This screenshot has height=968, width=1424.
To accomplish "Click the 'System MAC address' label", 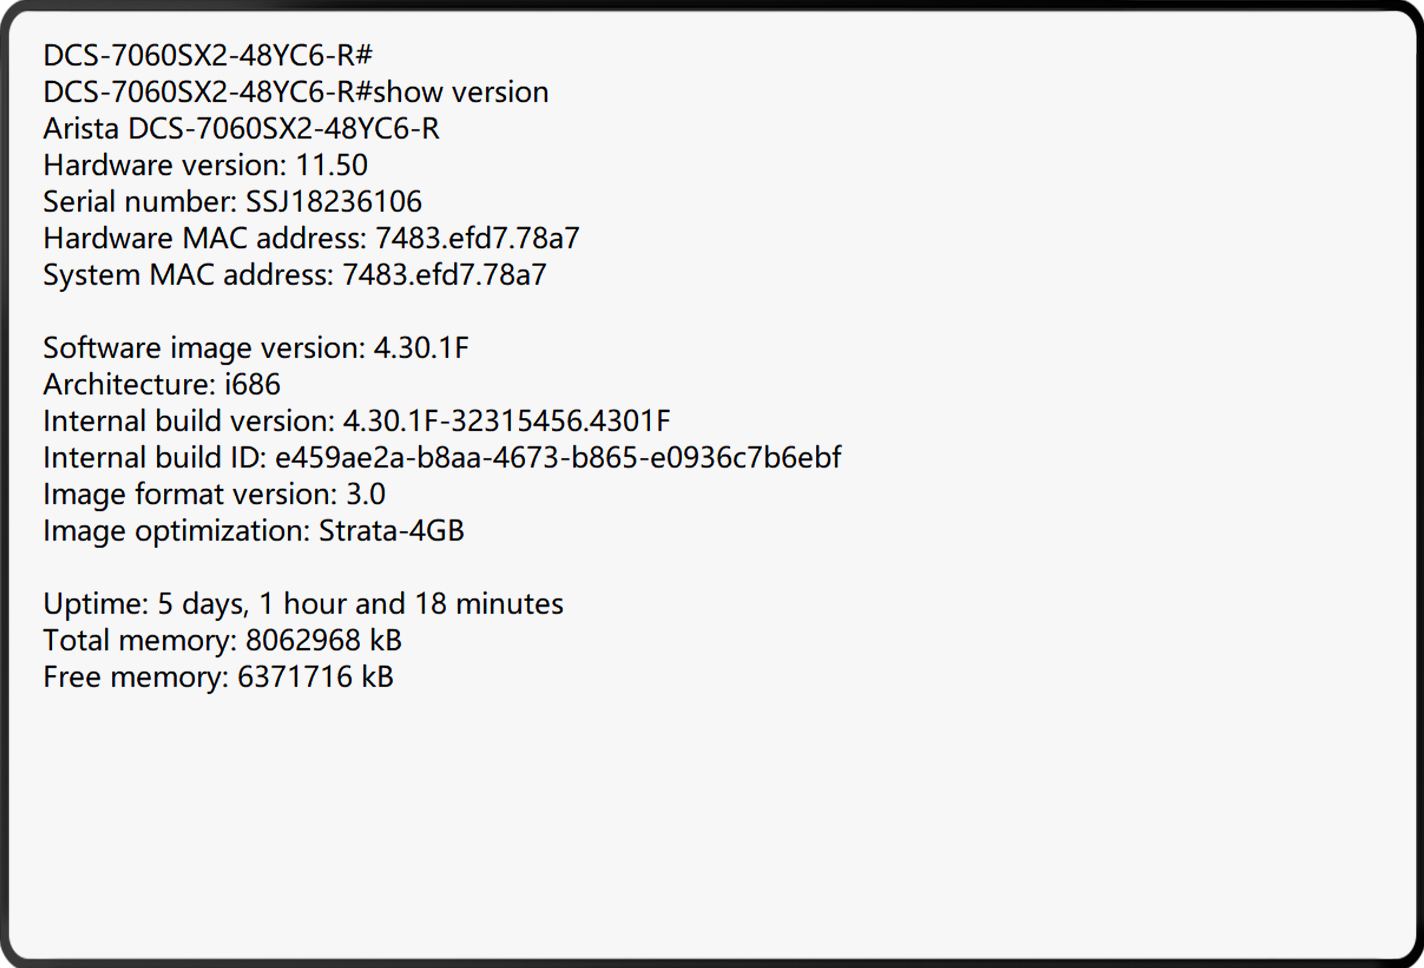I will click(x=188, y=275).
